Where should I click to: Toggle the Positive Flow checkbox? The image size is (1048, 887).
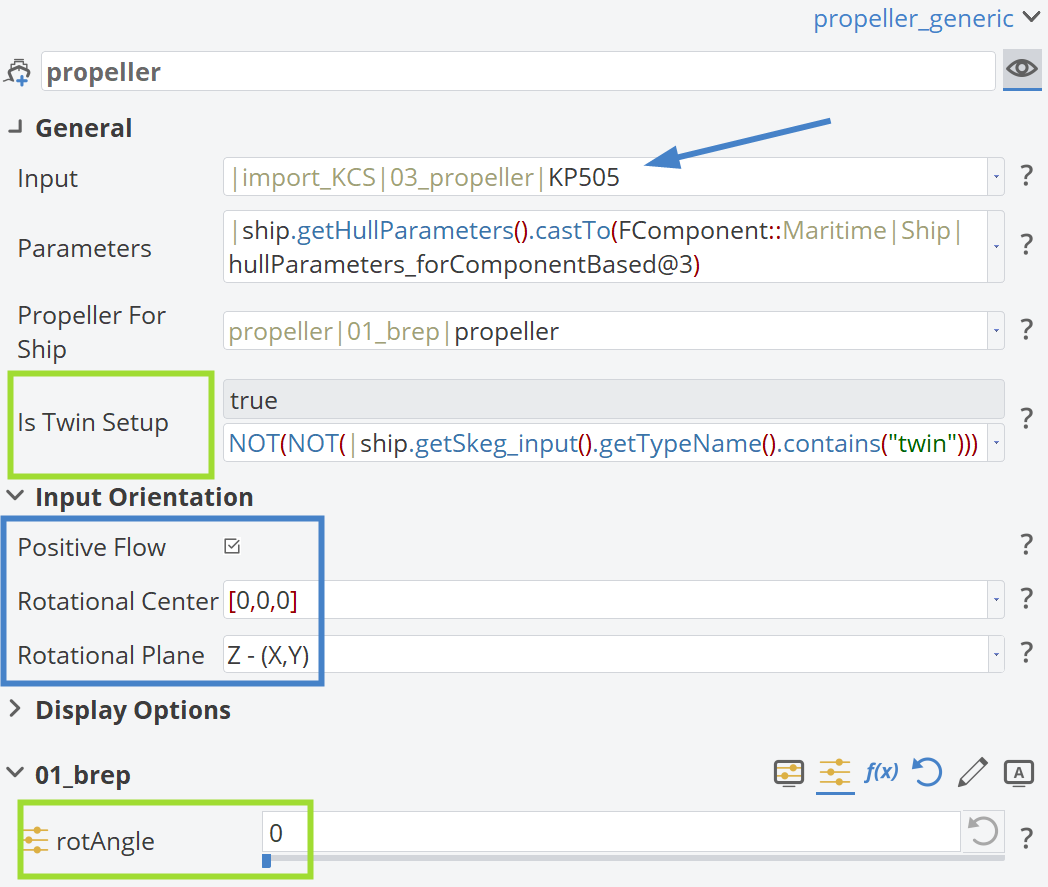click(232, 546)
